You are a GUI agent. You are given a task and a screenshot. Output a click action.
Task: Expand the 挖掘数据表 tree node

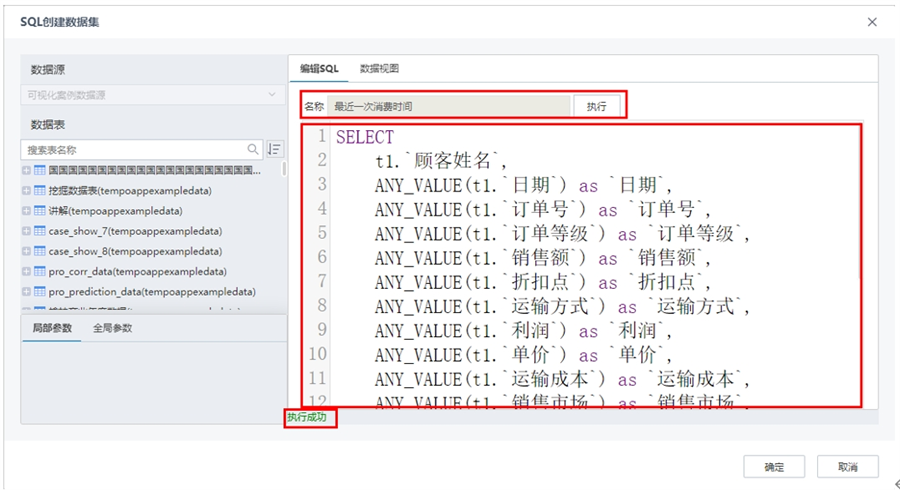(x=26, y=190)
